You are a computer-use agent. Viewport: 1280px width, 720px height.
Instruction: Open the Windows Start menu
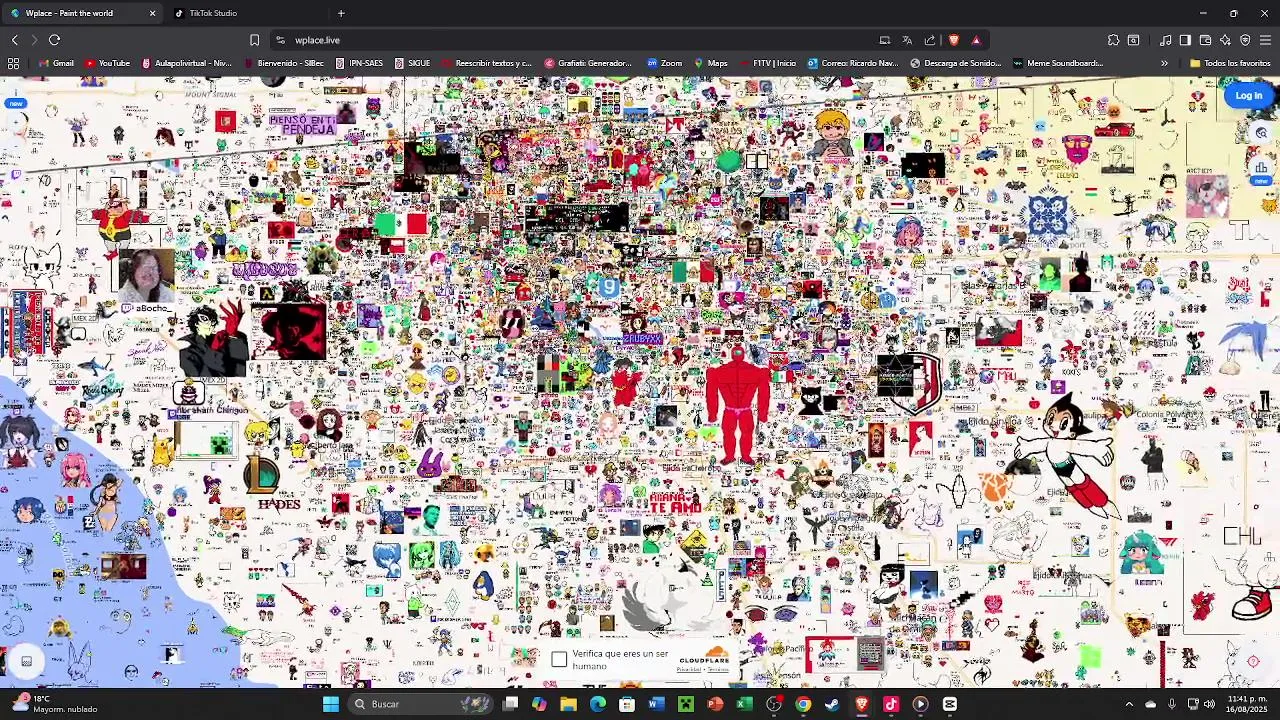[x=331, y=704]
